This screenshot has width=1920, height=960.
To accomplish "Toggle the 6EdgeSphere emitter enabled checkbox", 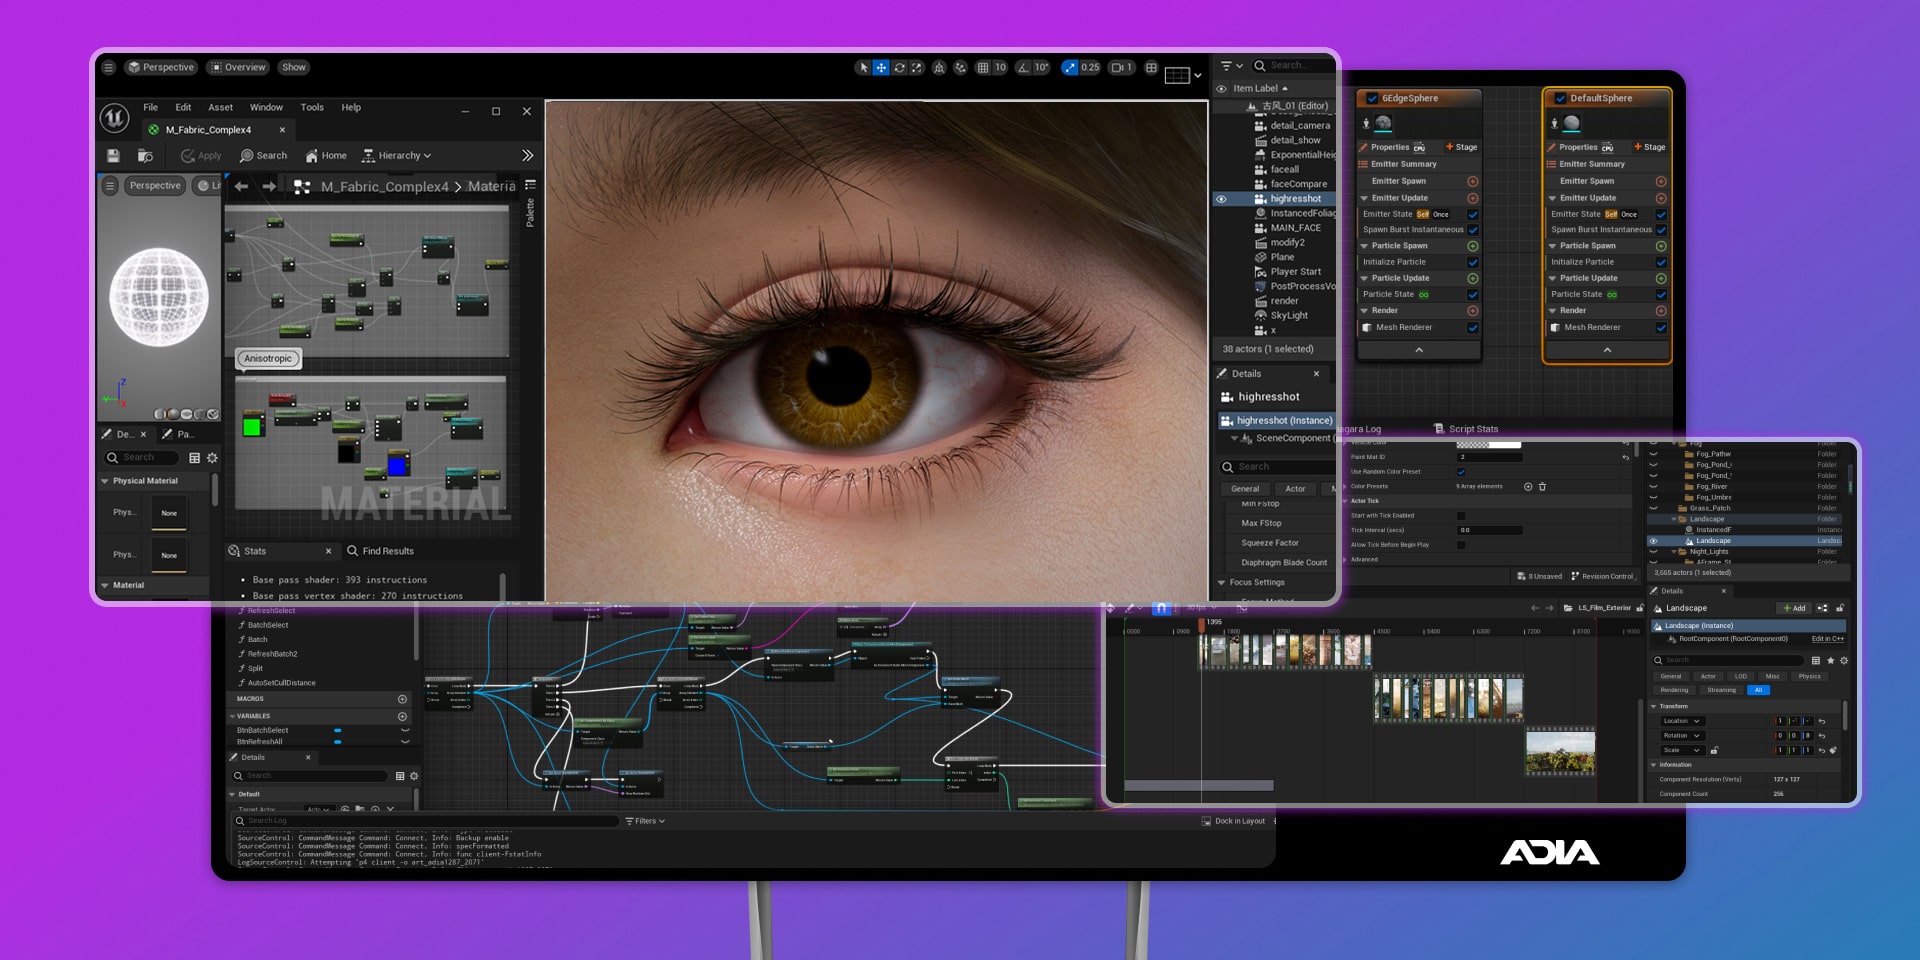I will (x=1372, y=99).
